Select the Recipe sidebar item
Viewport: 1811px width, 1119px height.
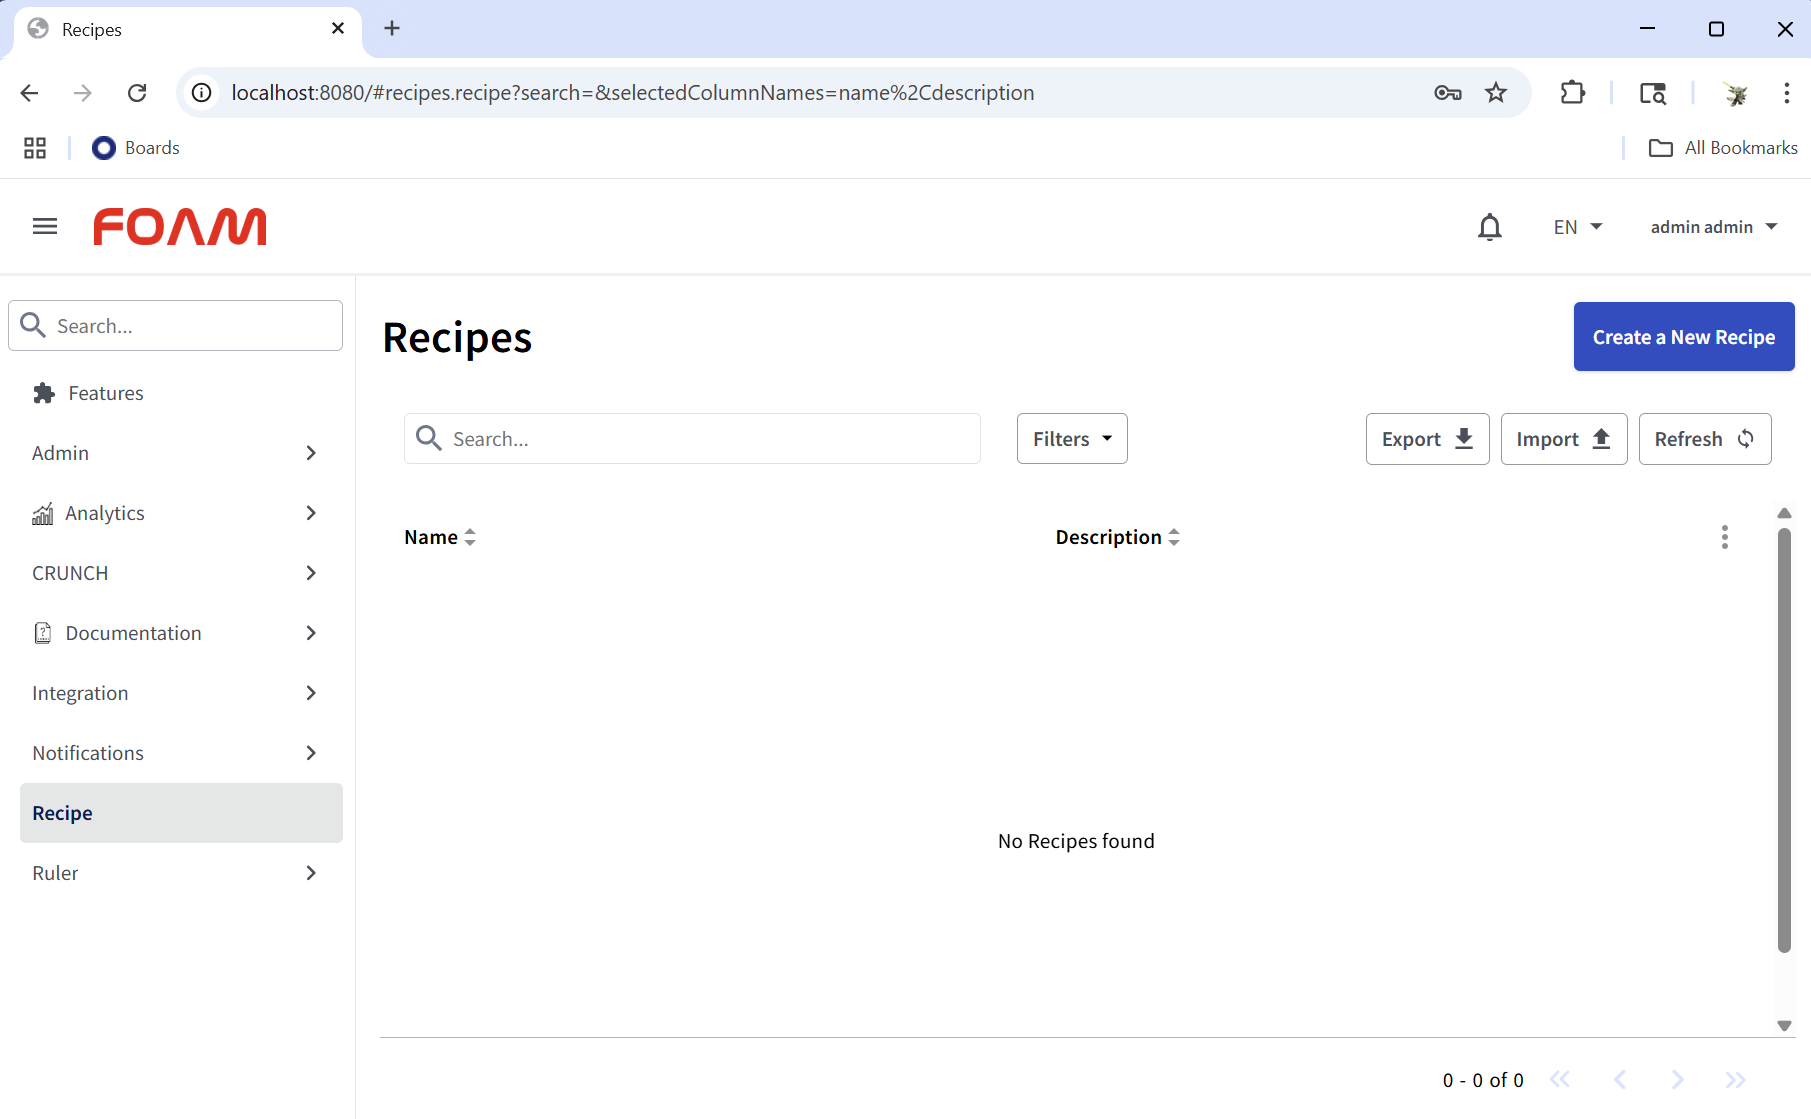(181, 813)
